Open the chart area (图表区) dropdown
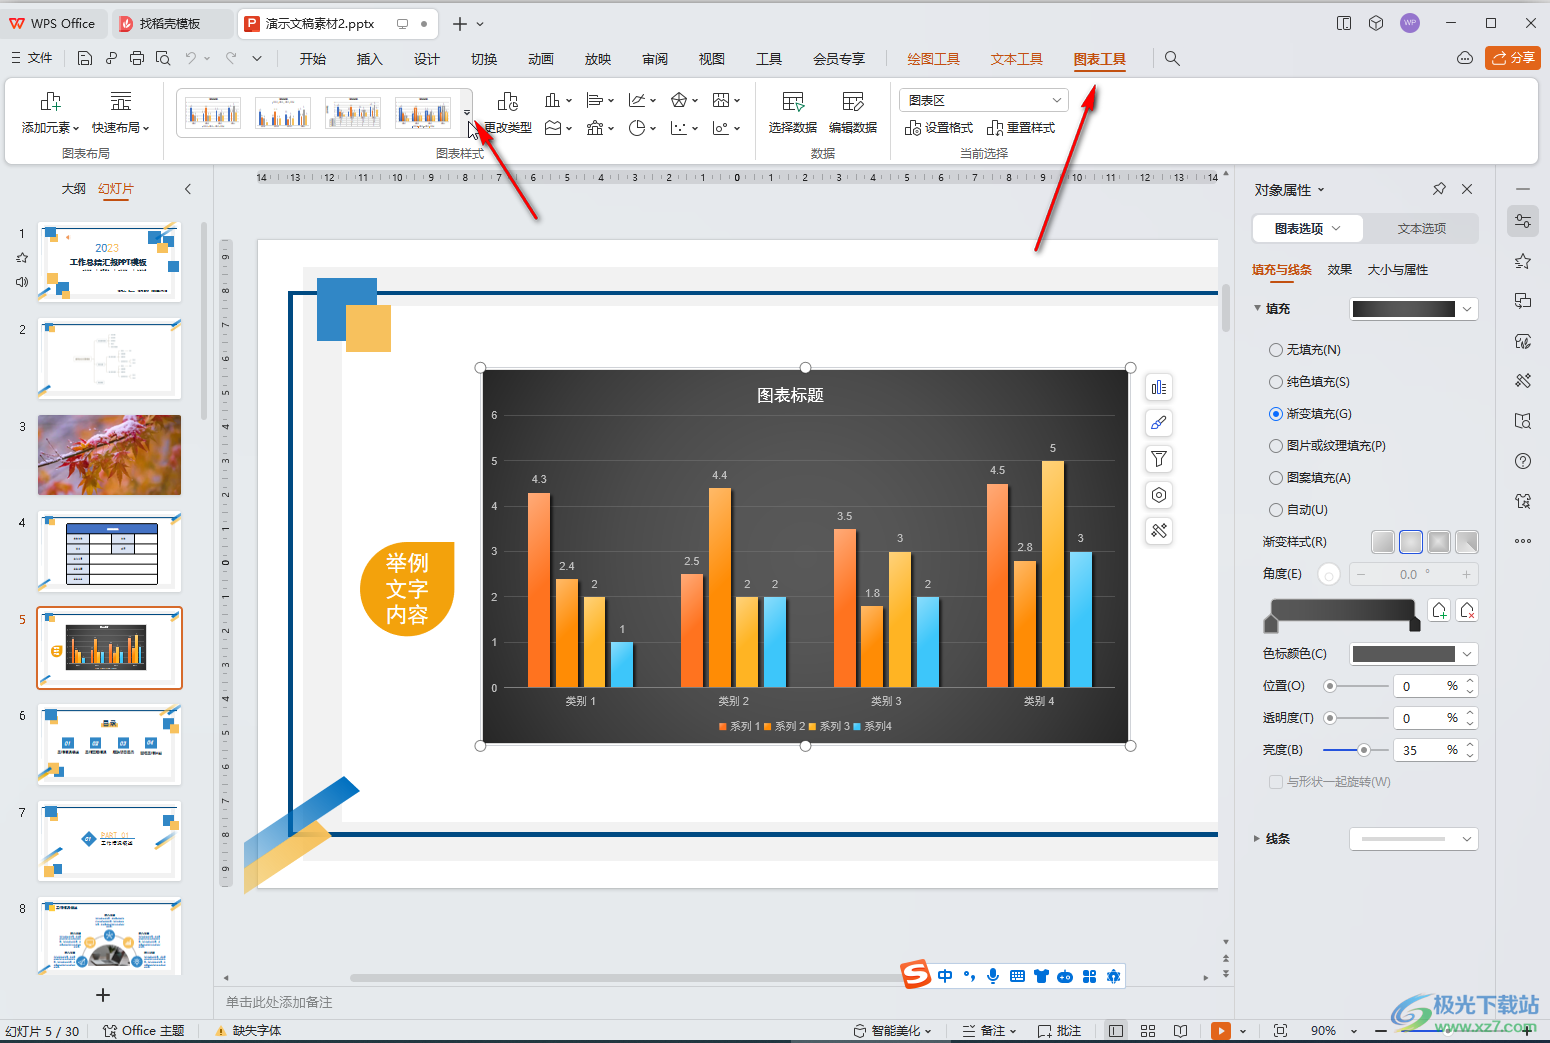 (984, 100)
